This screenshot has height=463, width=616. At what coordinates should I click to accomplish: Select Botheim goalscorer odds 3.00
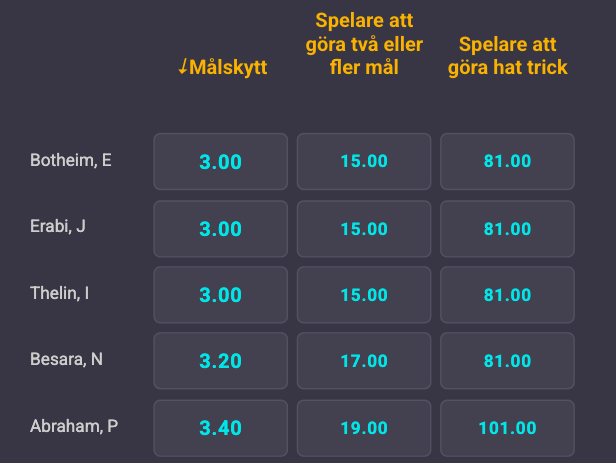[221, 161]
